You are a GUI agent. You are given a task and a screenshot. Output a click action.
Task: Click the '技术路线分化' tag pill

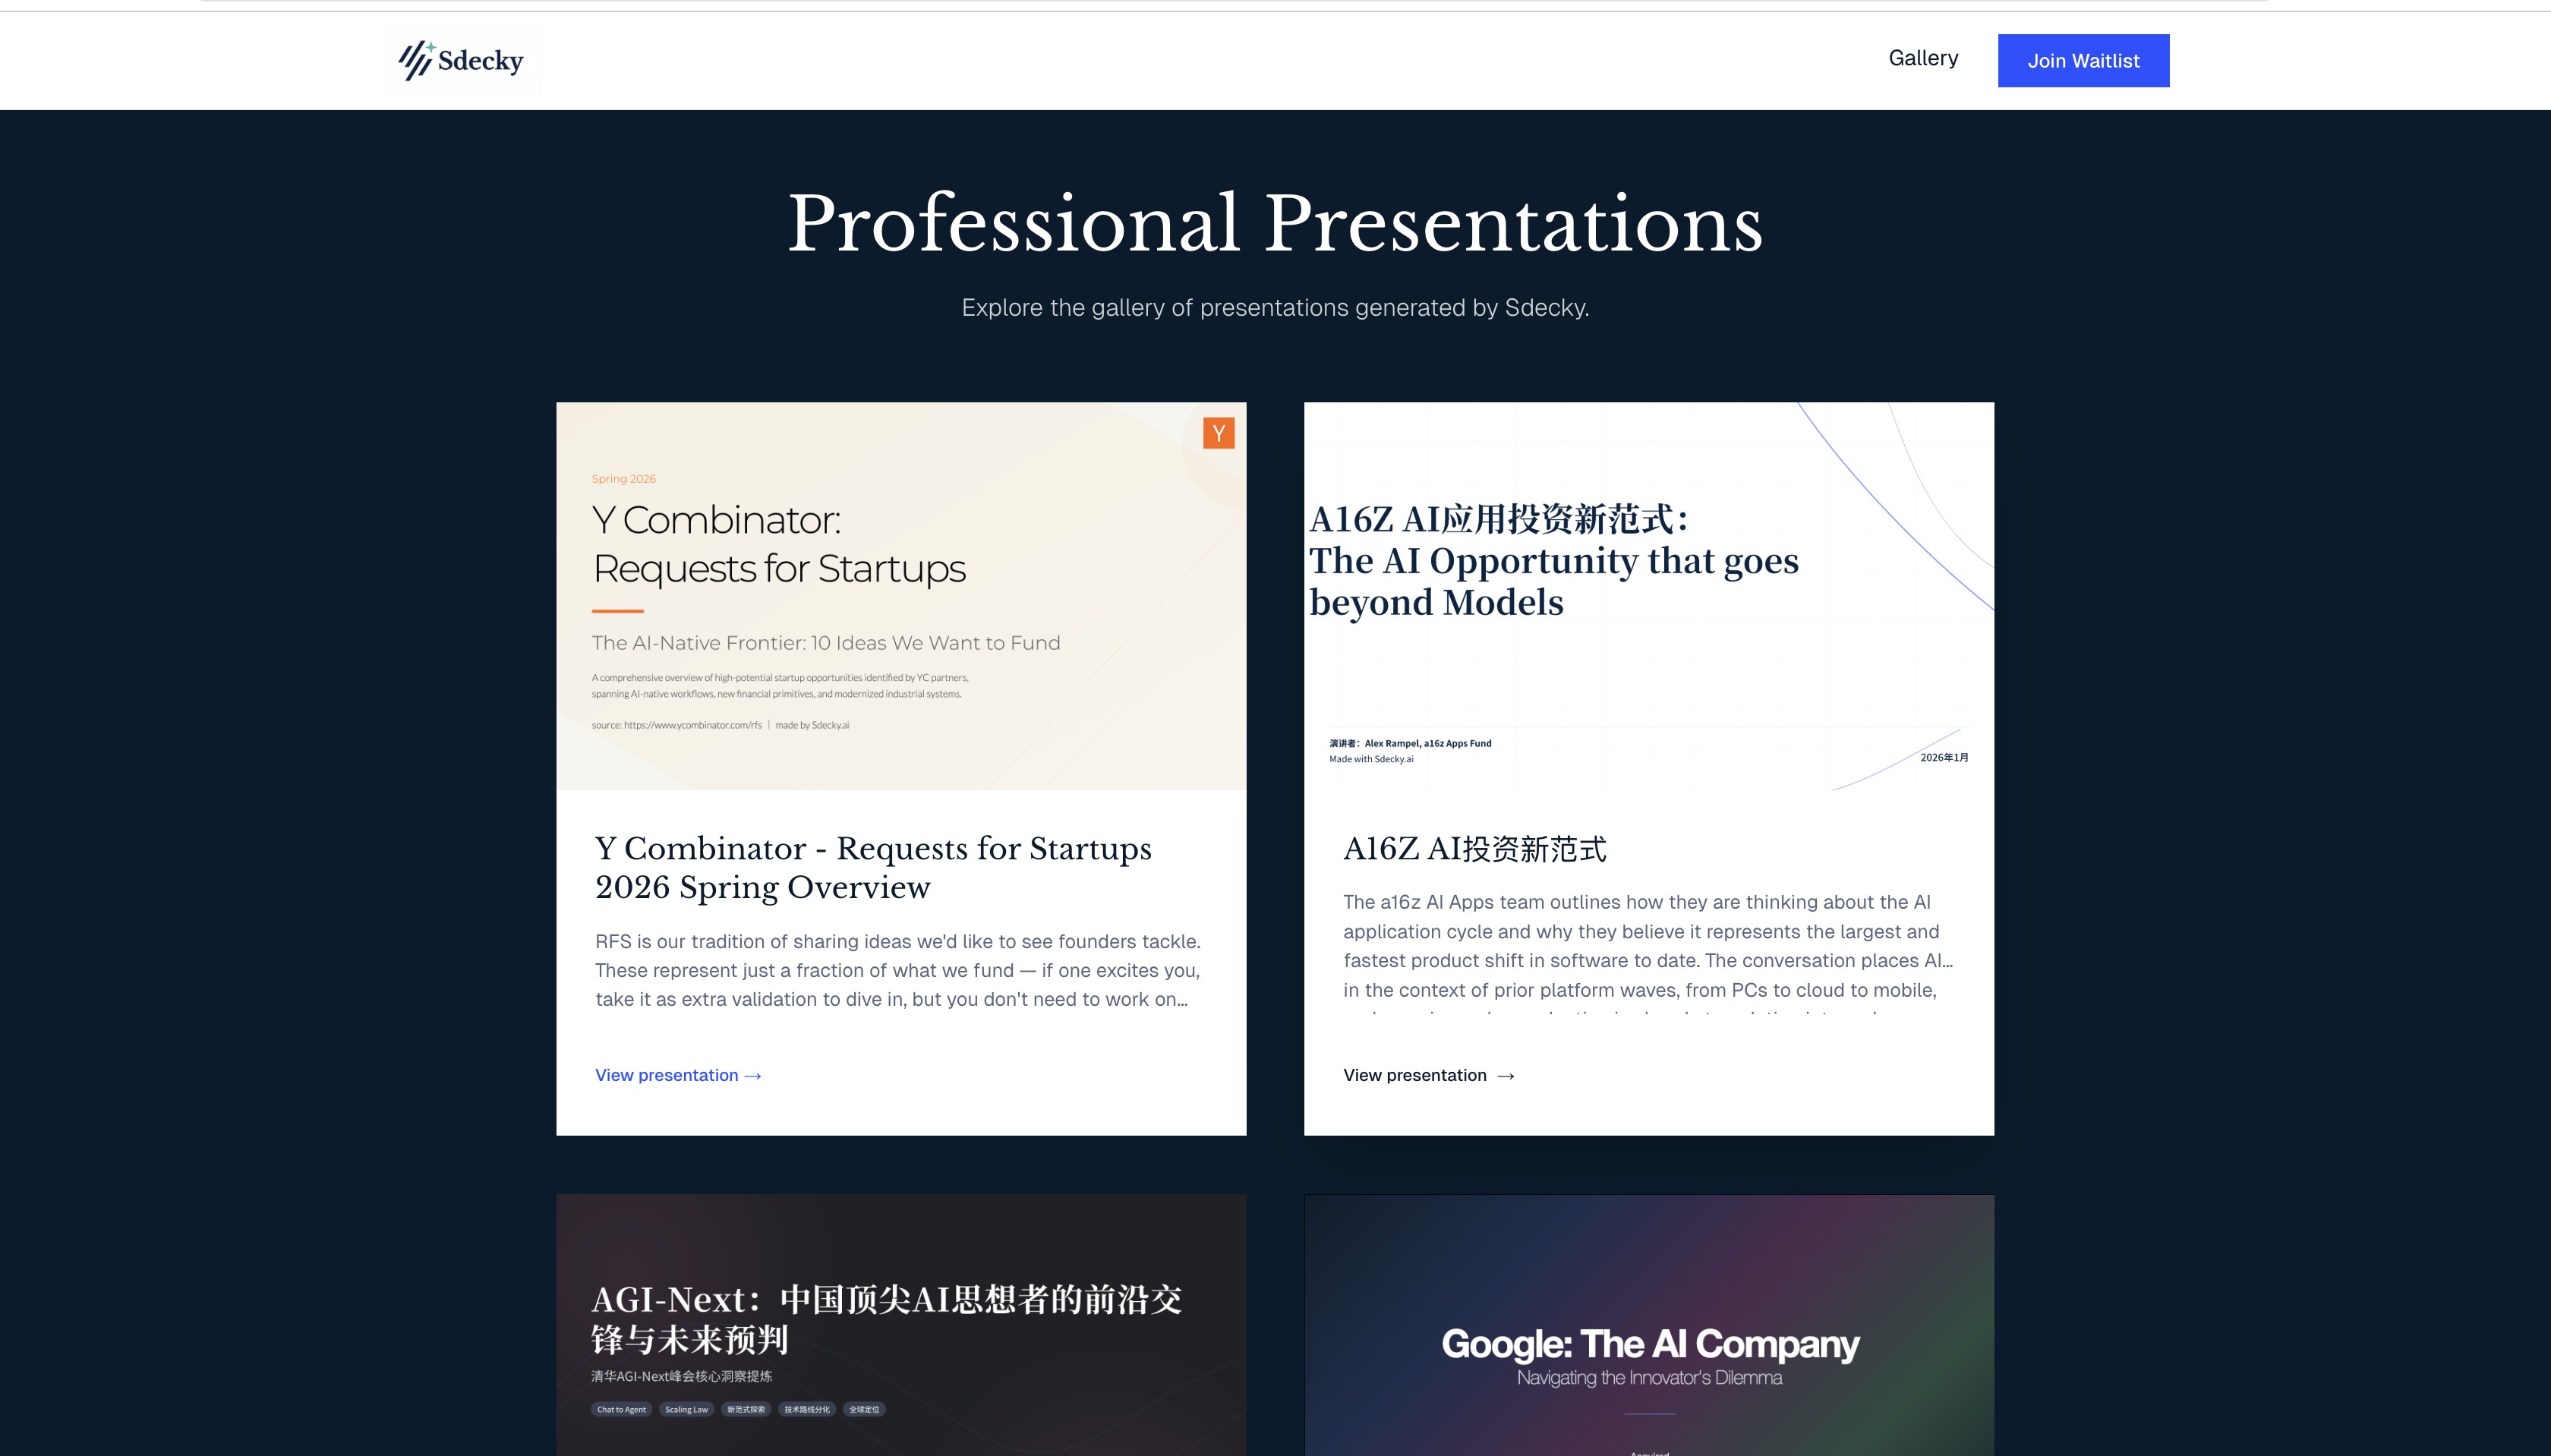click(806, 1409)
